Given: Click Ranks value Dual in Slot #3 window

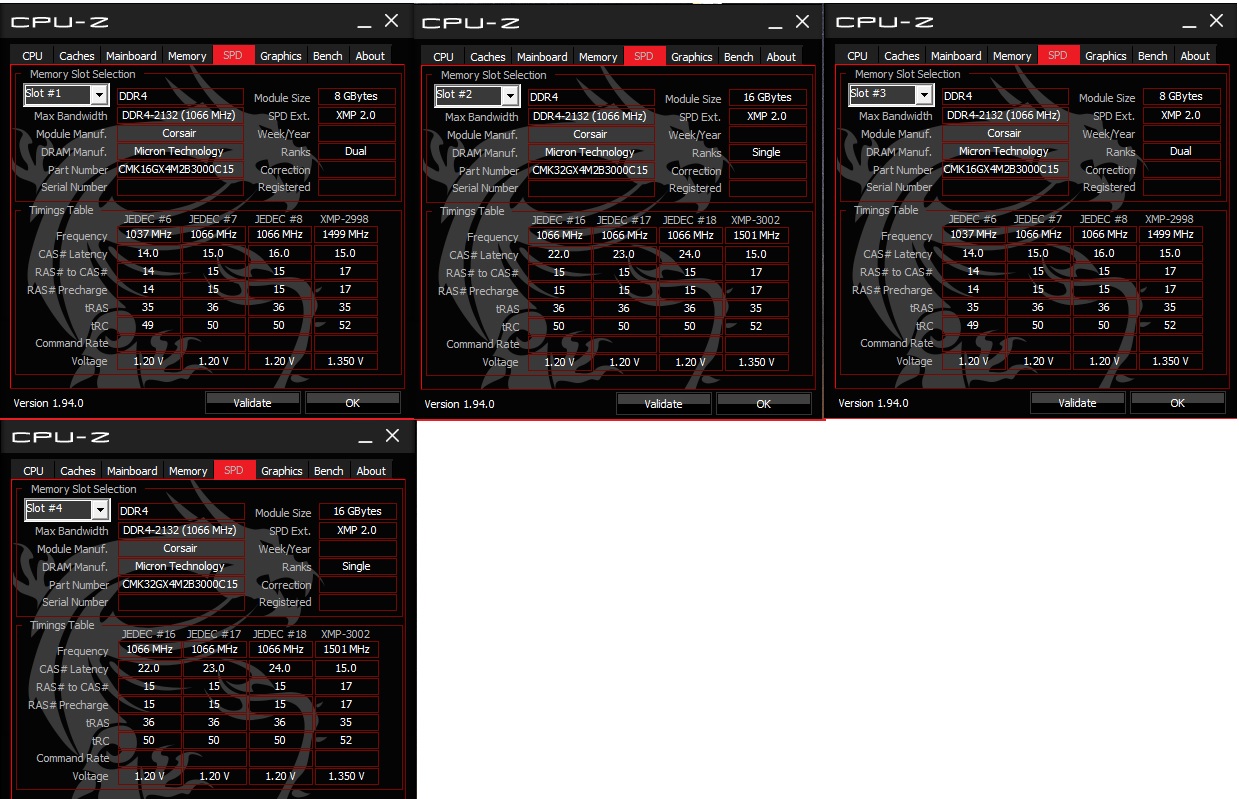Looking at the screenshot, I should pyautogui.click(x=1181, y=151).
